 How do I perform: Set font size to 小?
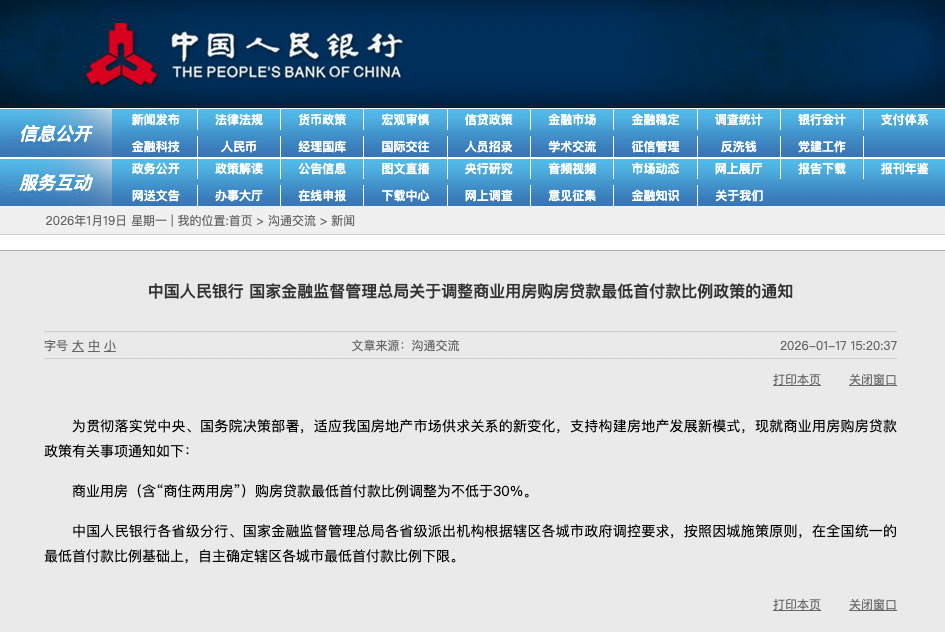(x=110, y=346)
